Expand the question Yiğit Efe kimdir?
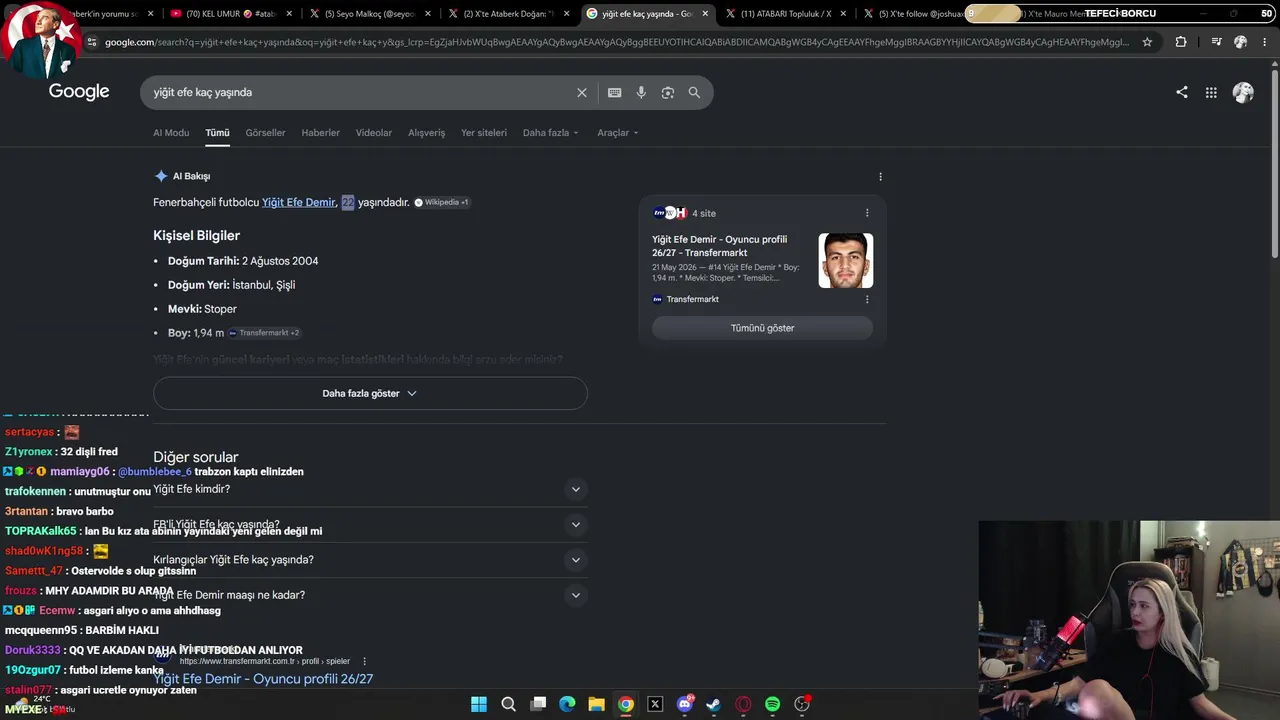 tap(370, 489)
